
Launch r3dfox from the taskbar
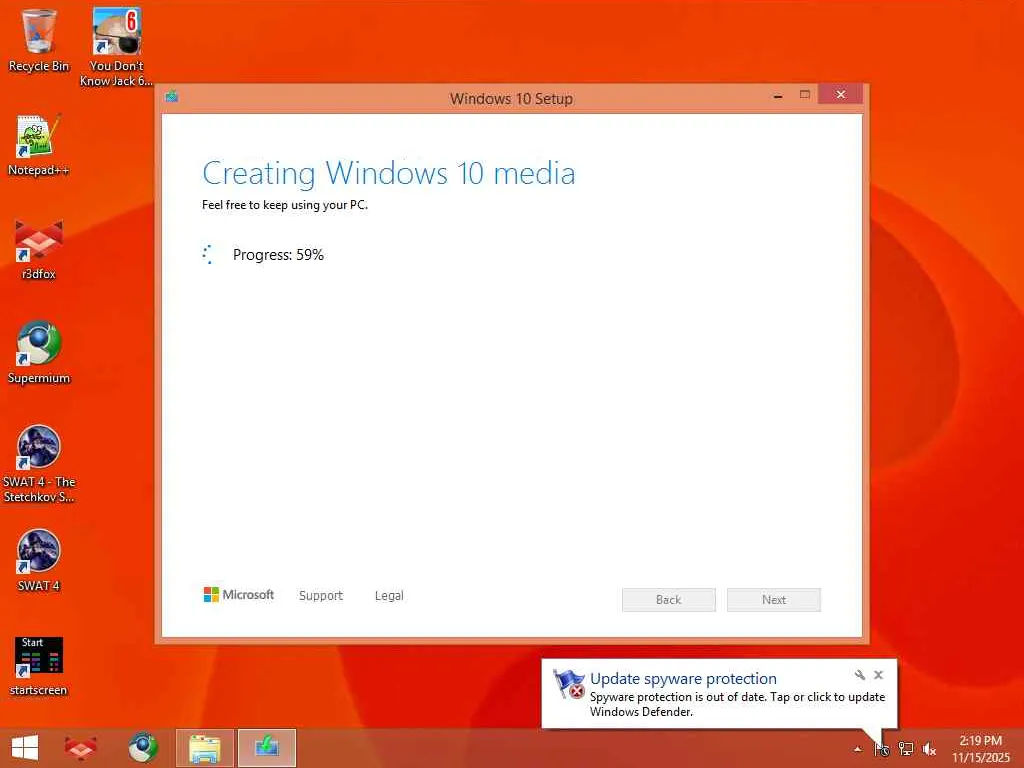pyautogui.click(x=81, y=748)
